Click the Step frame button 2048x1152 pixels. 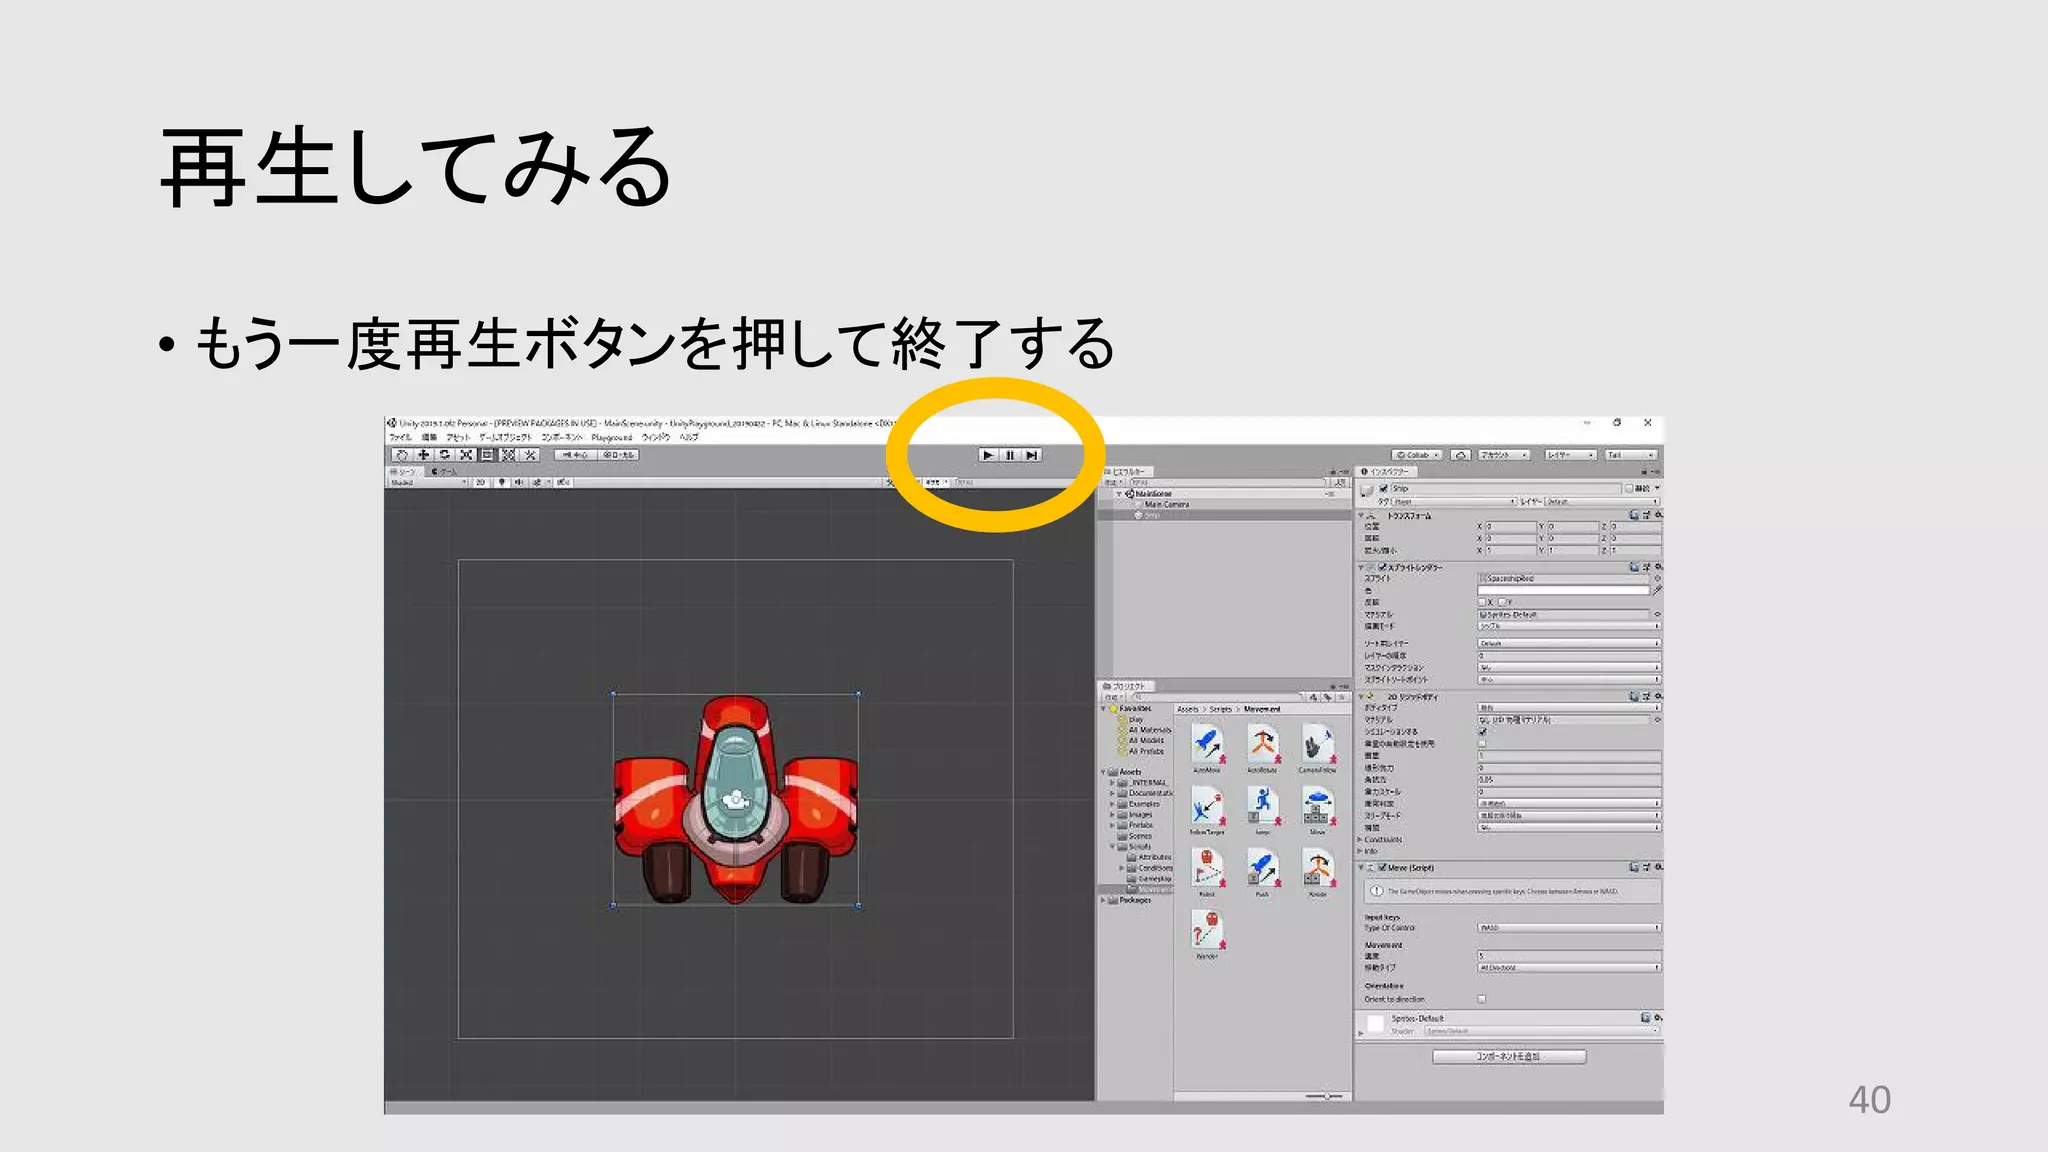click(x=1032, y=455)
